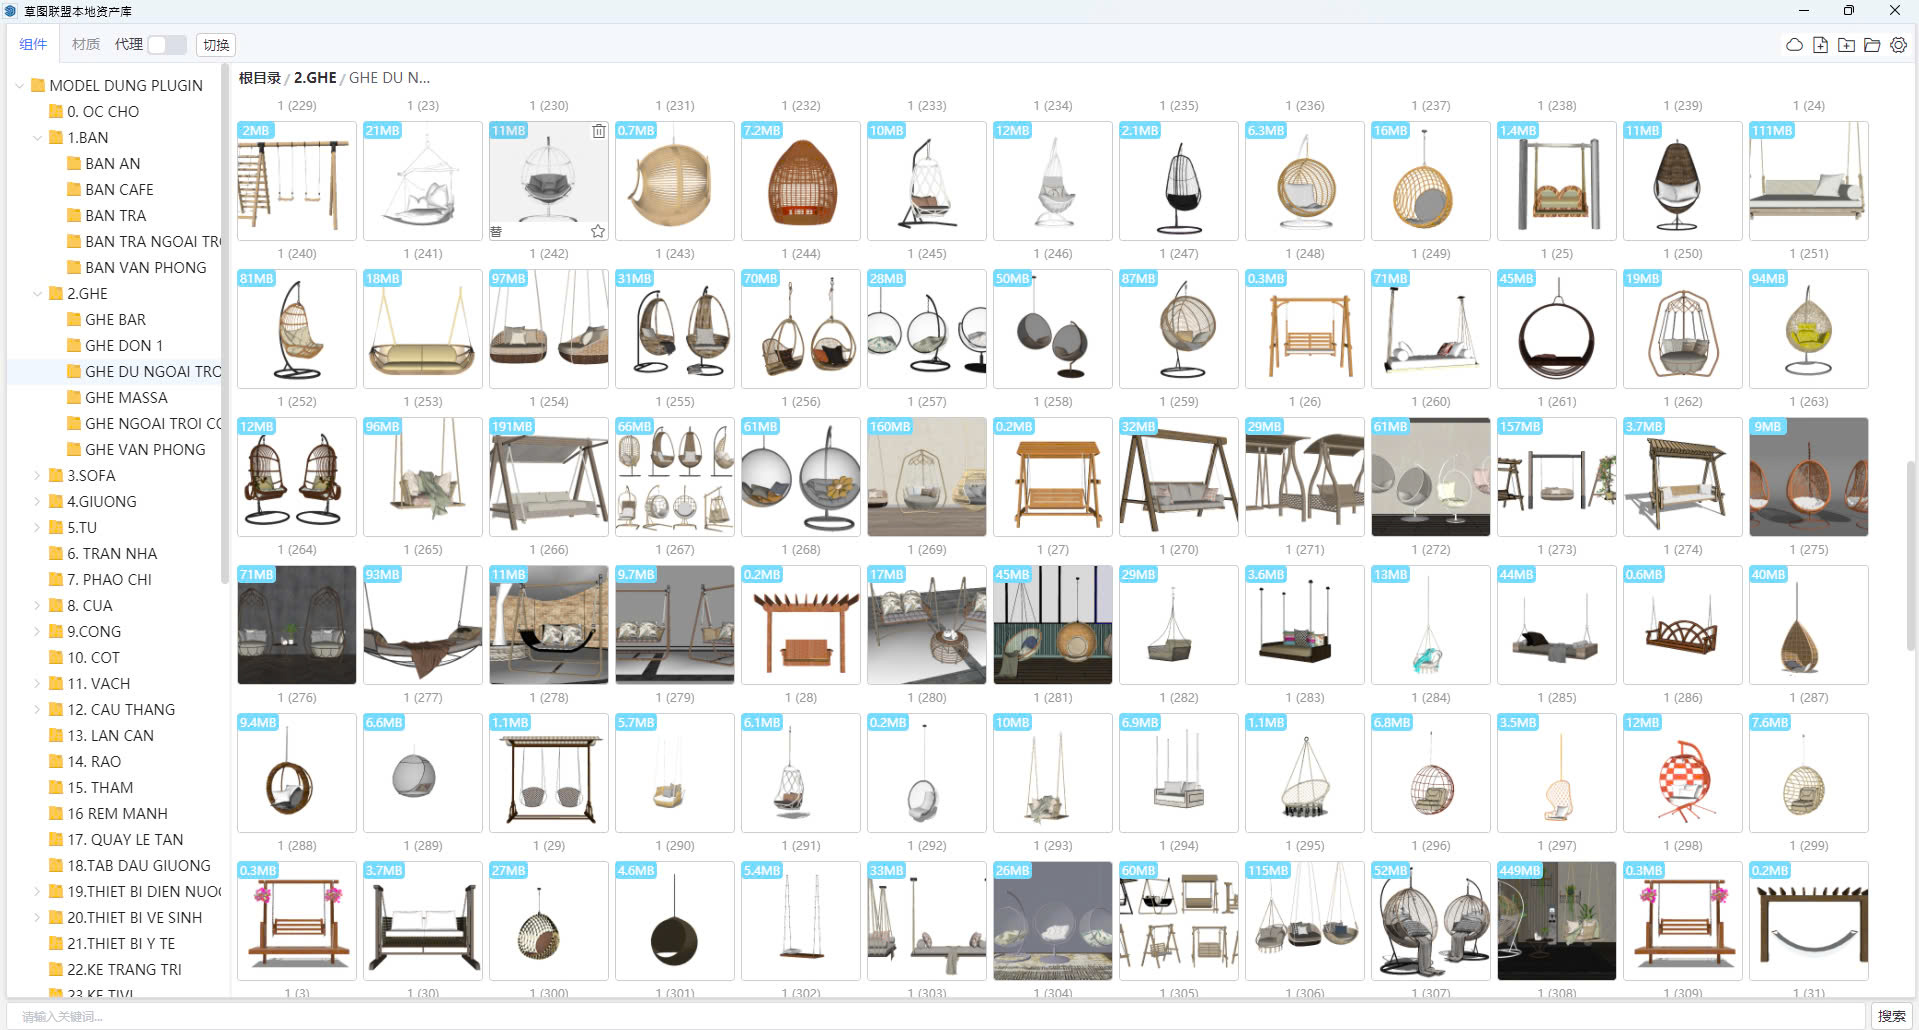Expand the 12. CAU THANG folder
This screenshot has width=1919, height=1030.
point(38,710)
